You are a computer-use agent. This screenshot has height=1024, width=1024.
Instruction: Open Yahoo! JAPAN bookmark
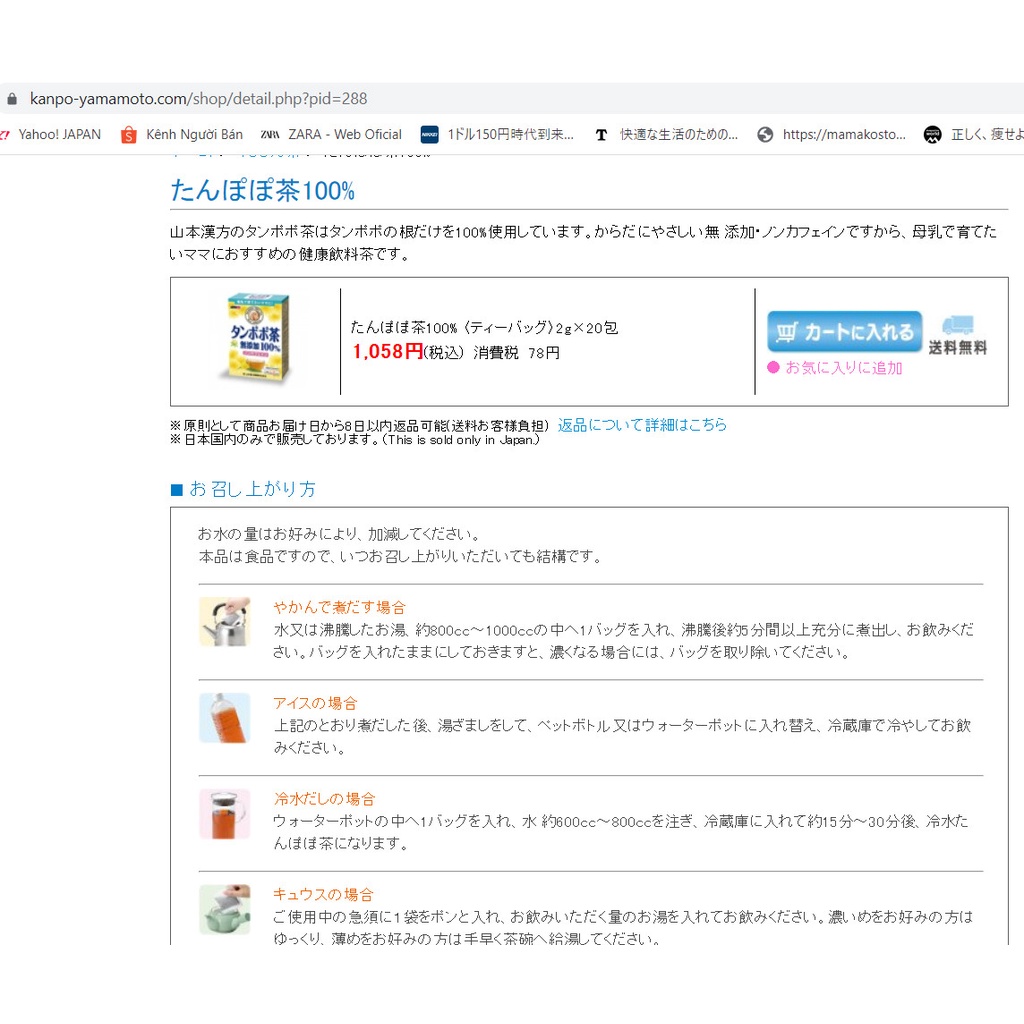click(59, 135)
